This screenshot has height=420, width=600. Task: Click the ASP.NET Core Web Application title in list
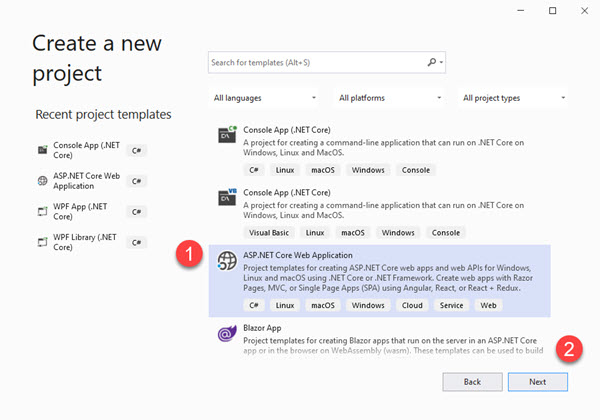298,255
